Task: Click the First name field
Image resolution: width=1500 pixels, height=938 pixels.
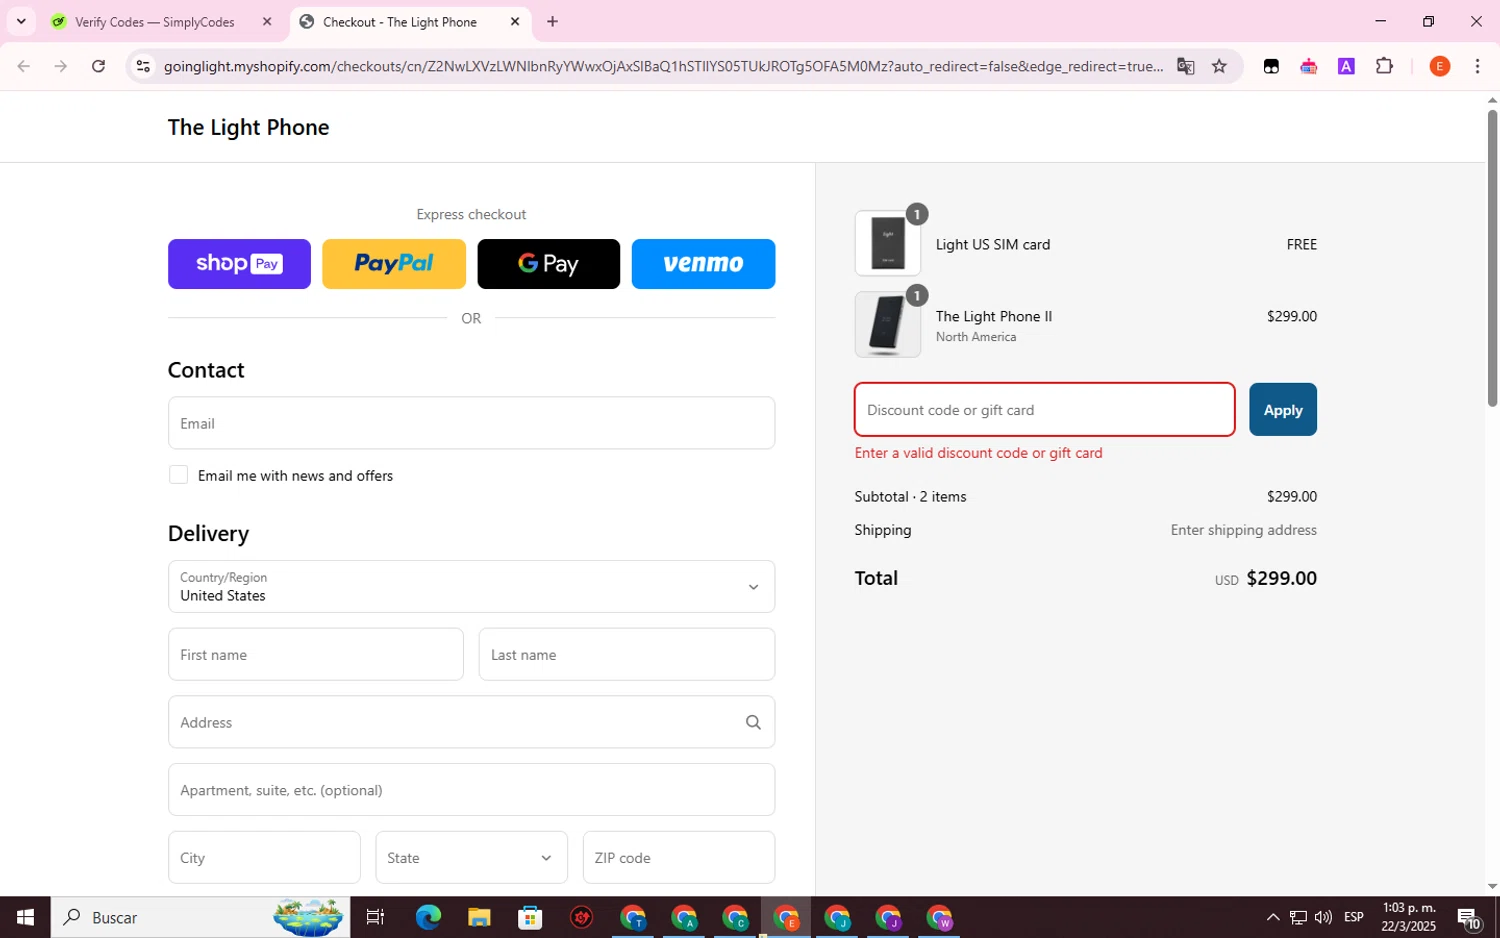Action: tap(316, 655)
